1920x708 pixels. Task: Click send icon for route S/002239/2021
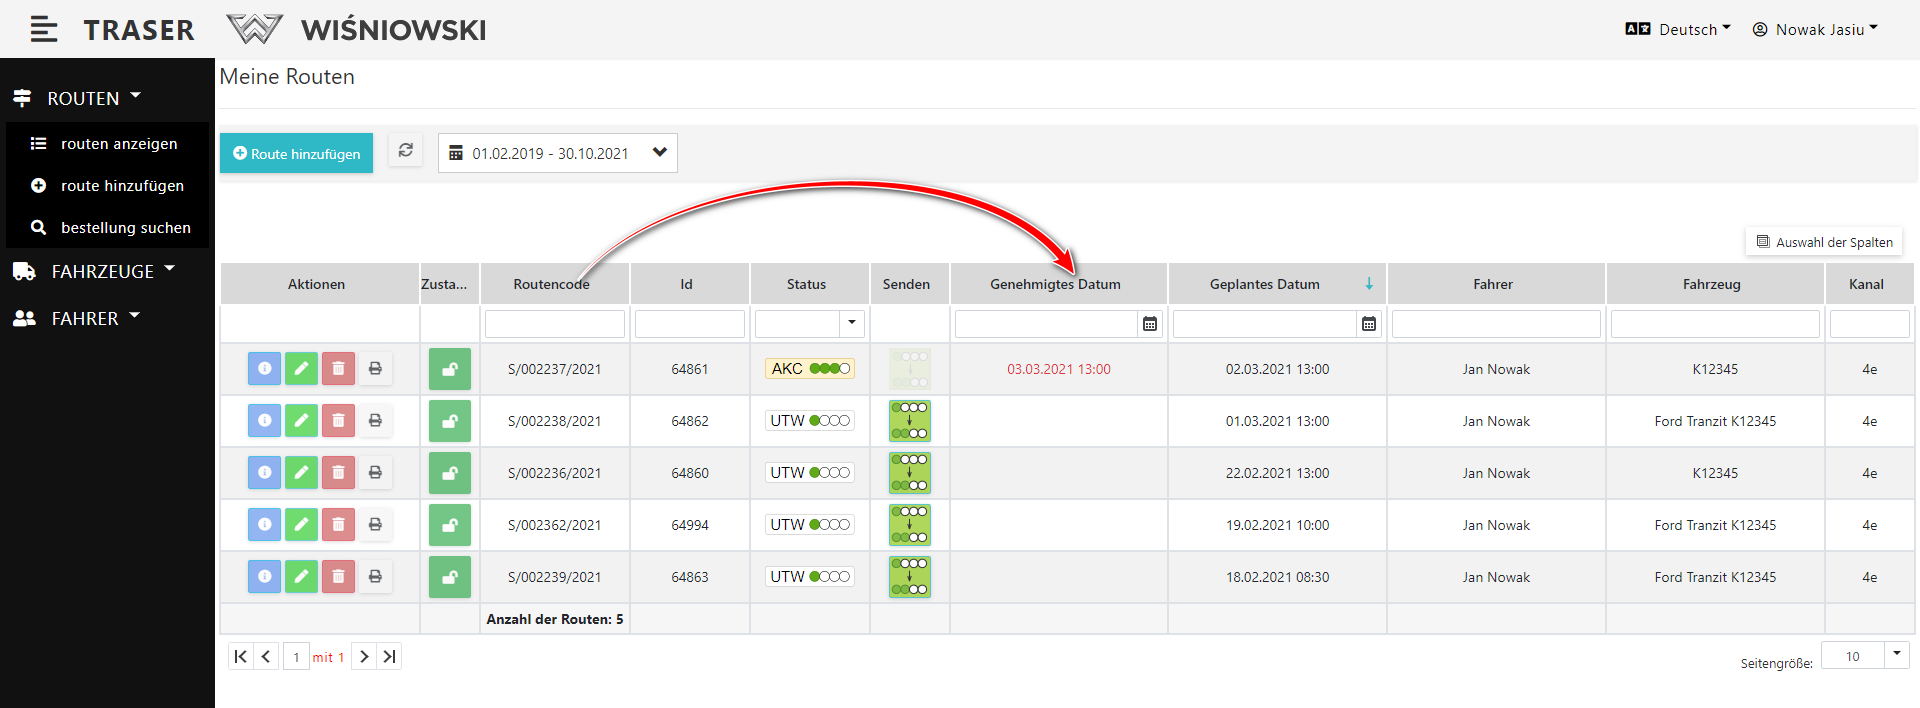[x=909, y=577]
